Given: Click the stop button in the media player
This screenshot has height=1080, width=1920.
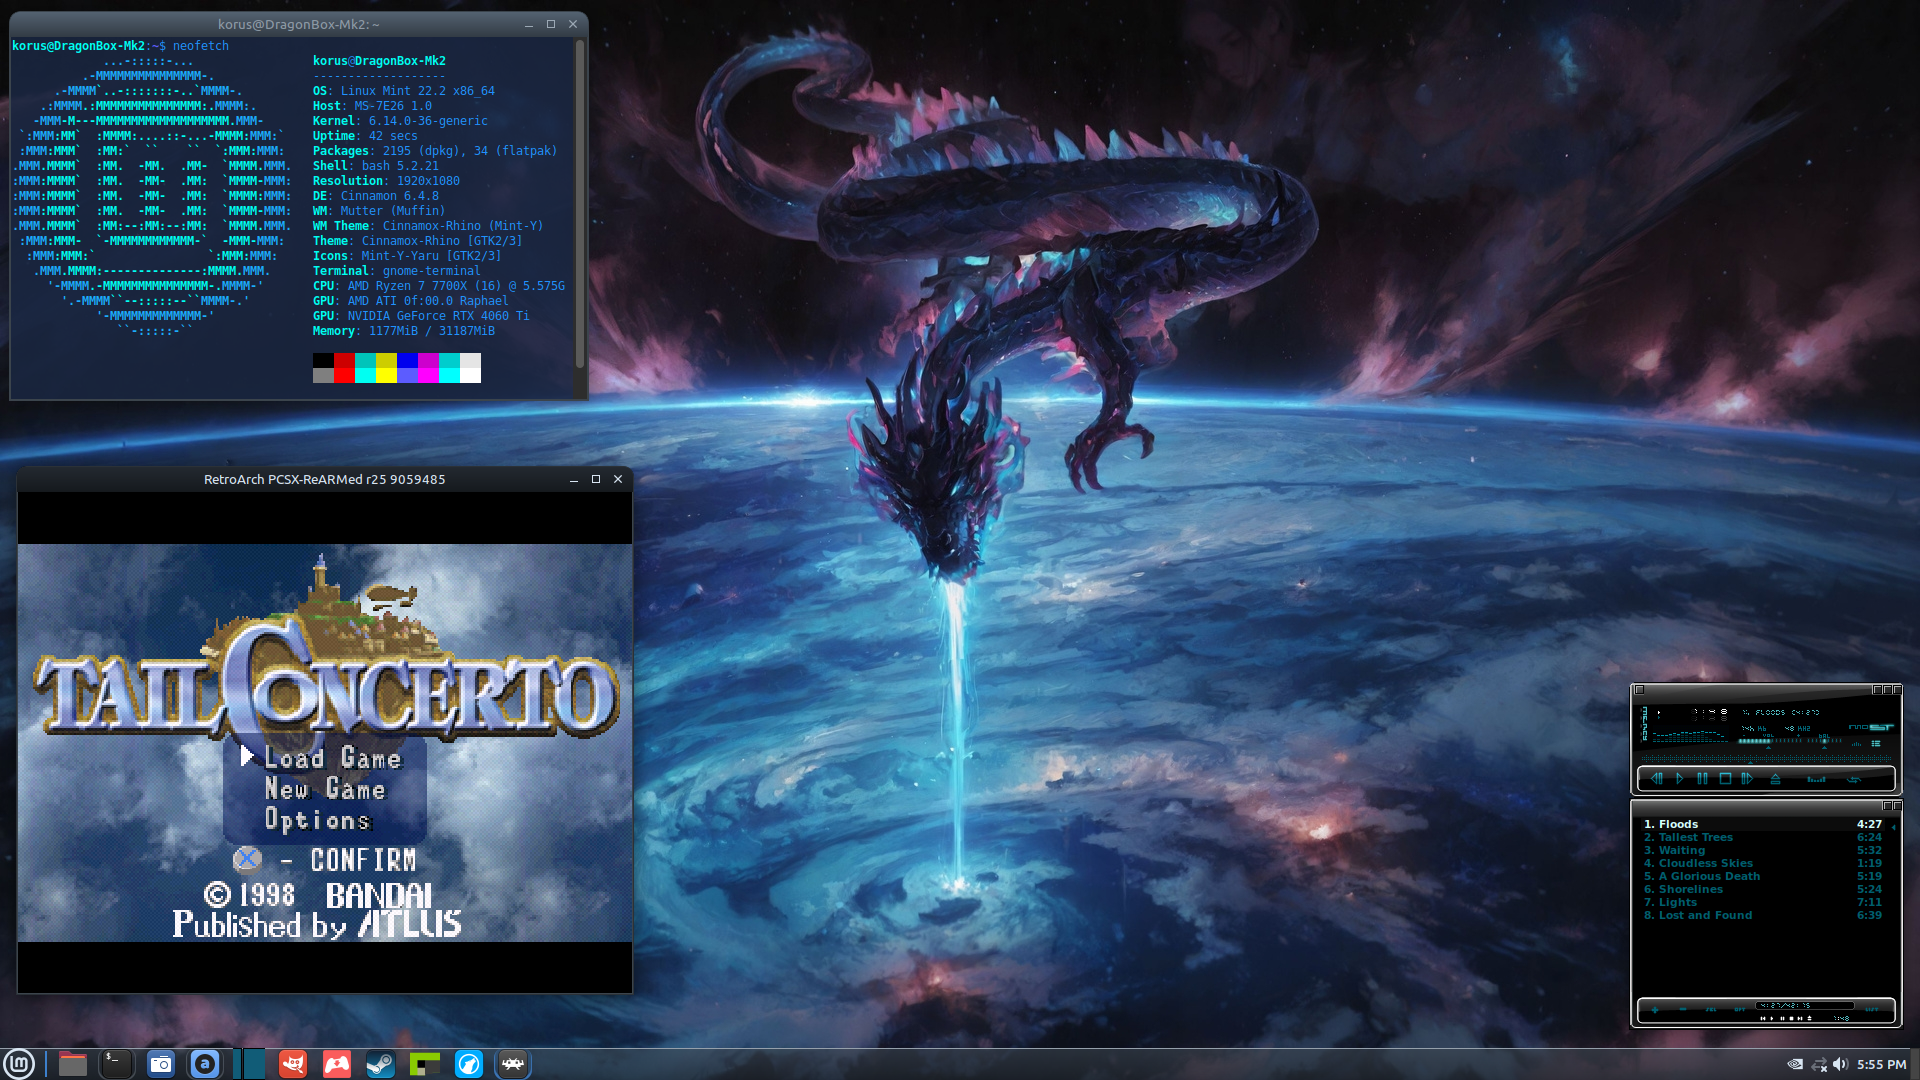Looking at the screenshot, I should (1725, 778).
